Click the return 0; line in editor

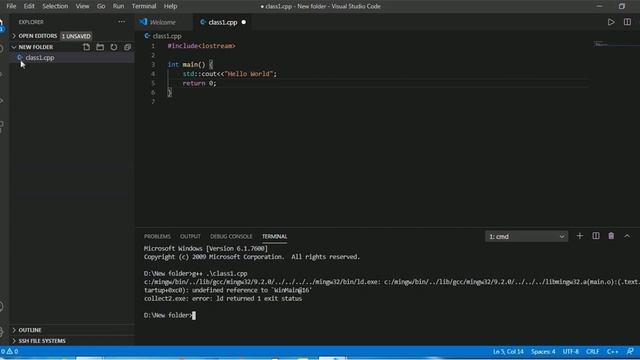[199, 83]
